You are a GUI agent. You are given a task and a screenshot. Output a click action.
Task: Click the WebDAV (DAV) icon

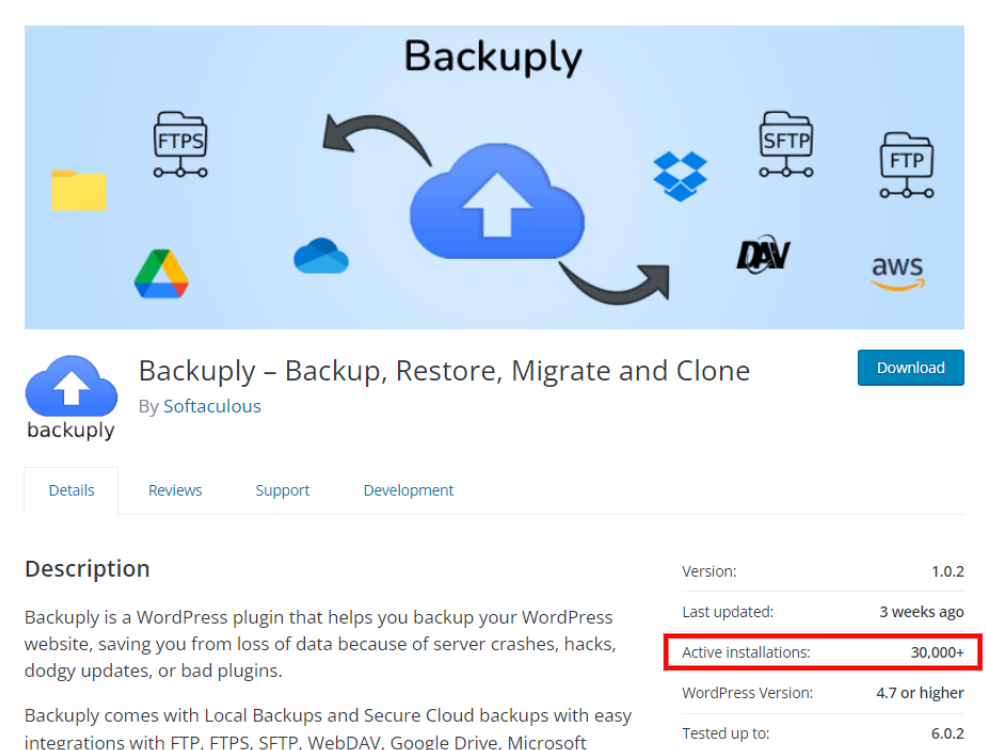pyautogui.click(x=764, y=255)
